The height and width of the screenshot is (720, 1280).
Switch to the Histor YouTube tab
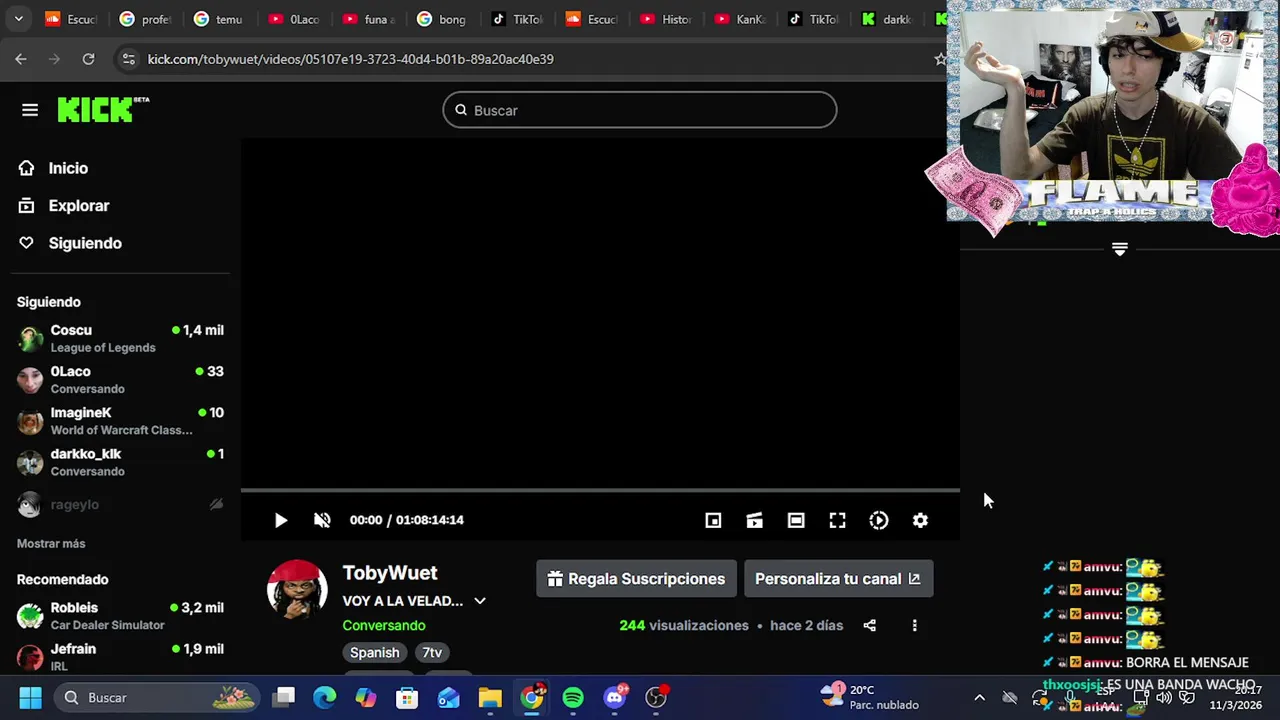point(666,19)
